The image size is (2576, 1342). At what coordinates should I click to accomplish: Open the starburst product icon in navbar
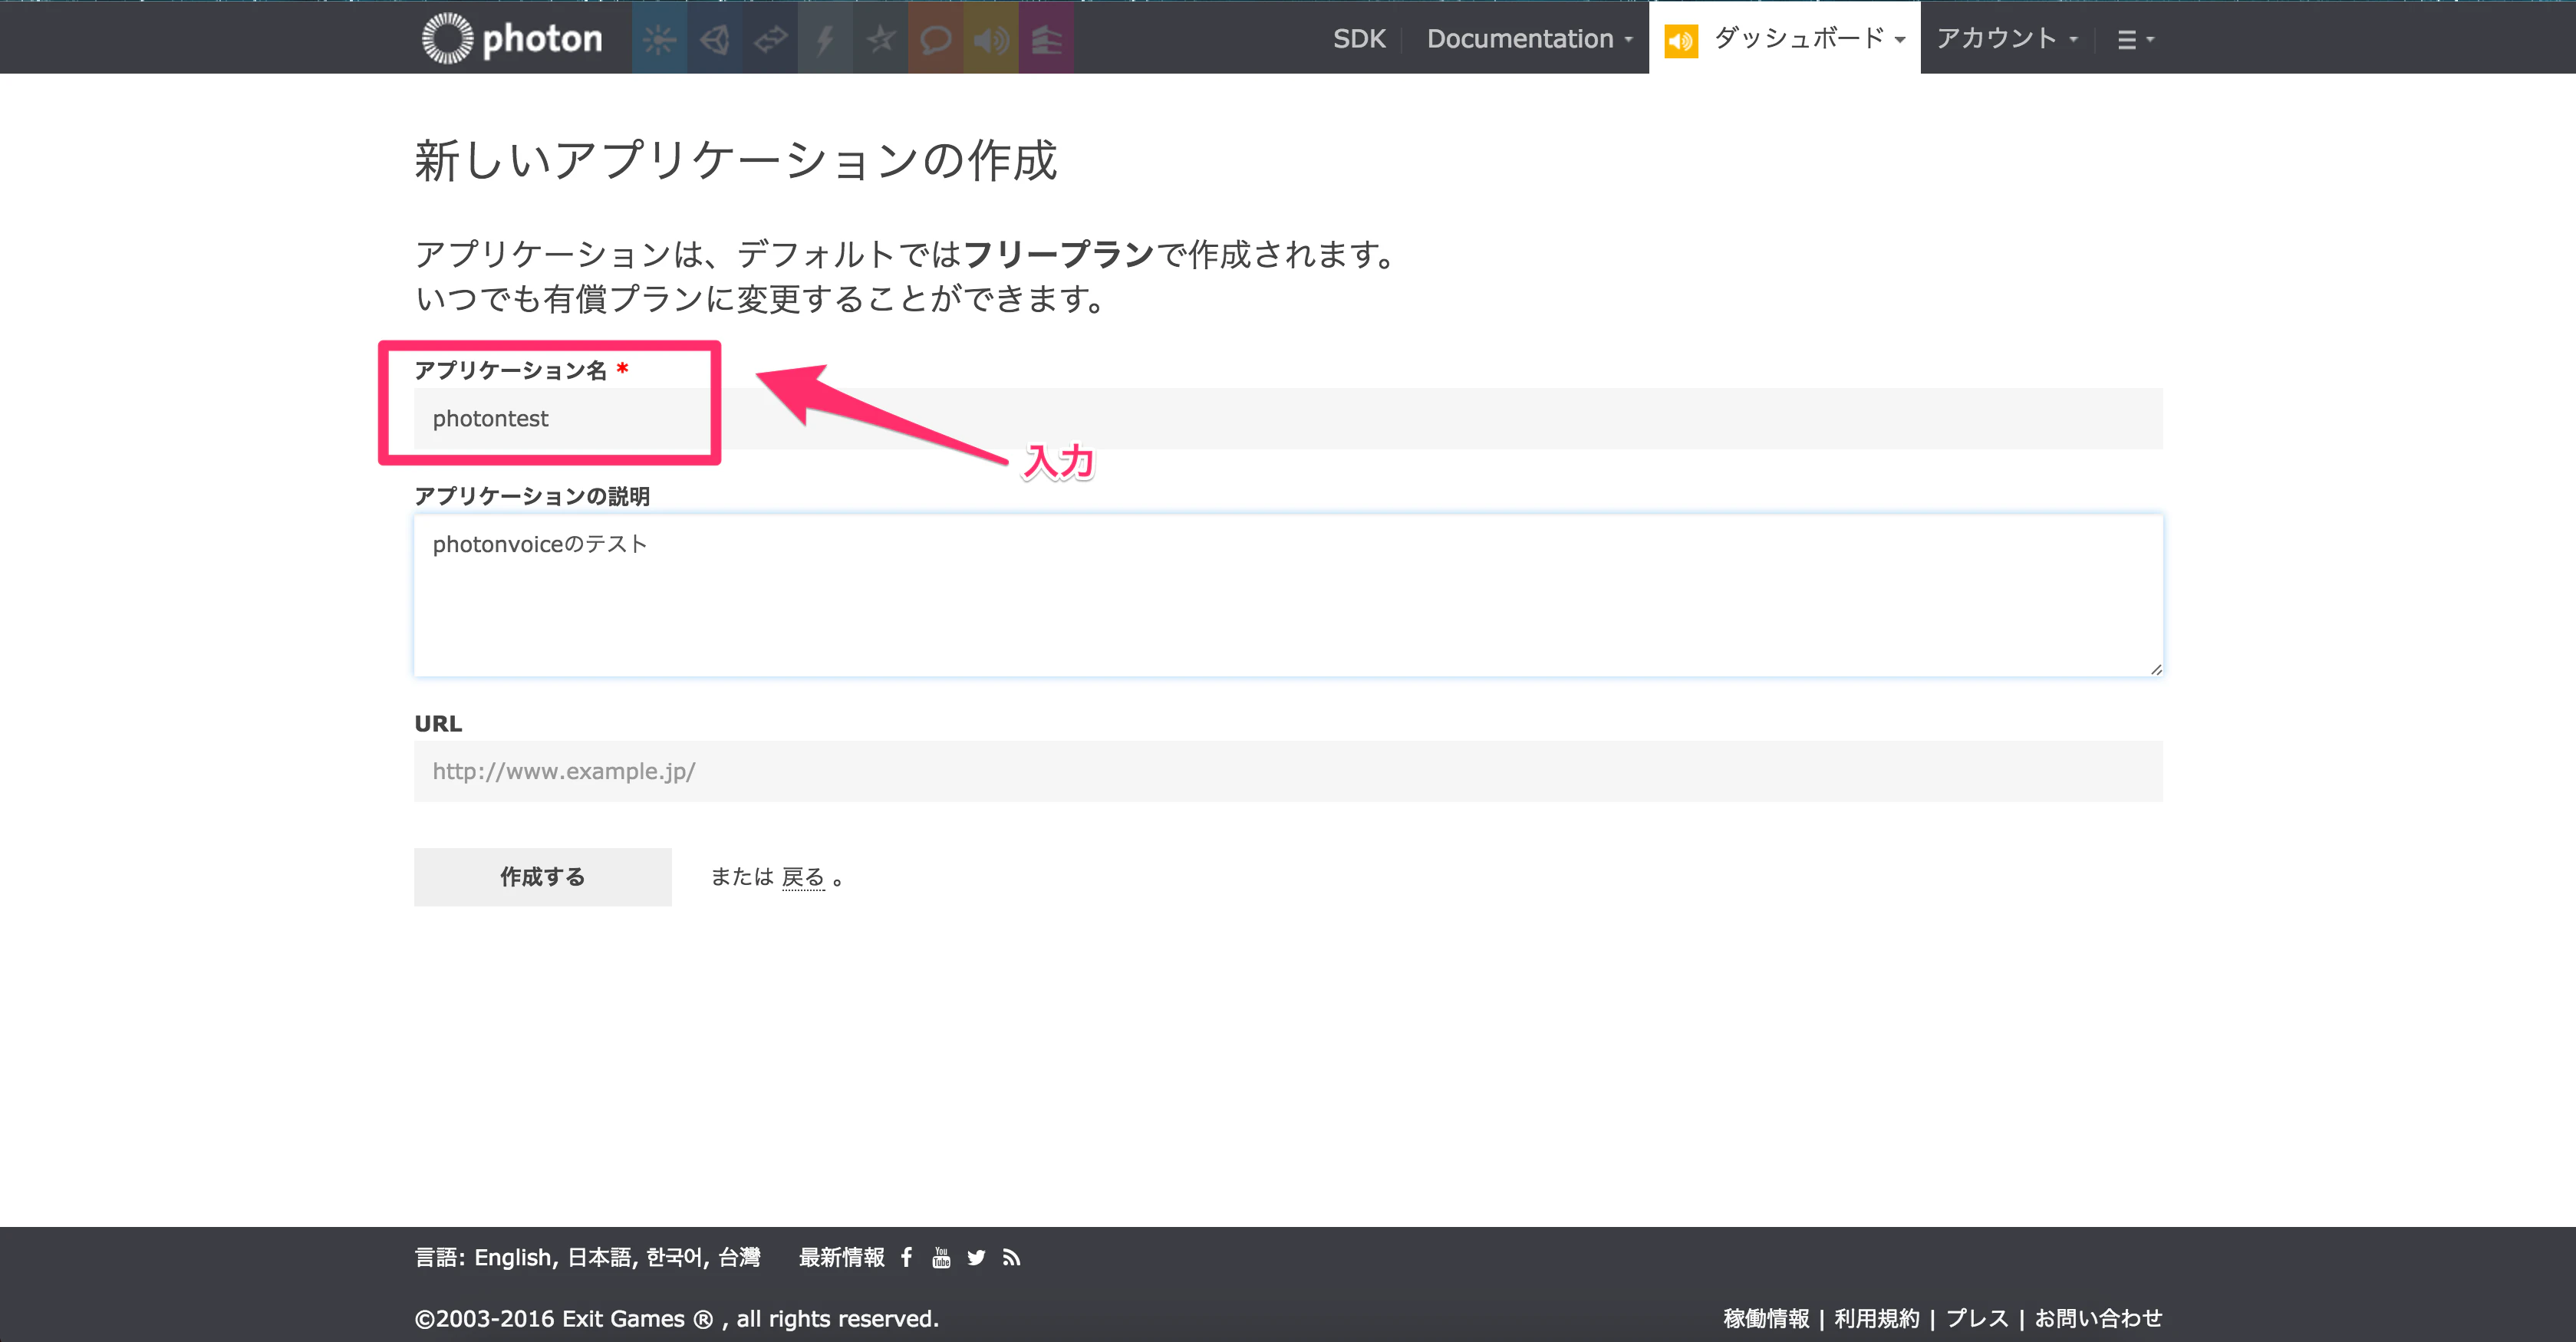click(x=659, y=38)
